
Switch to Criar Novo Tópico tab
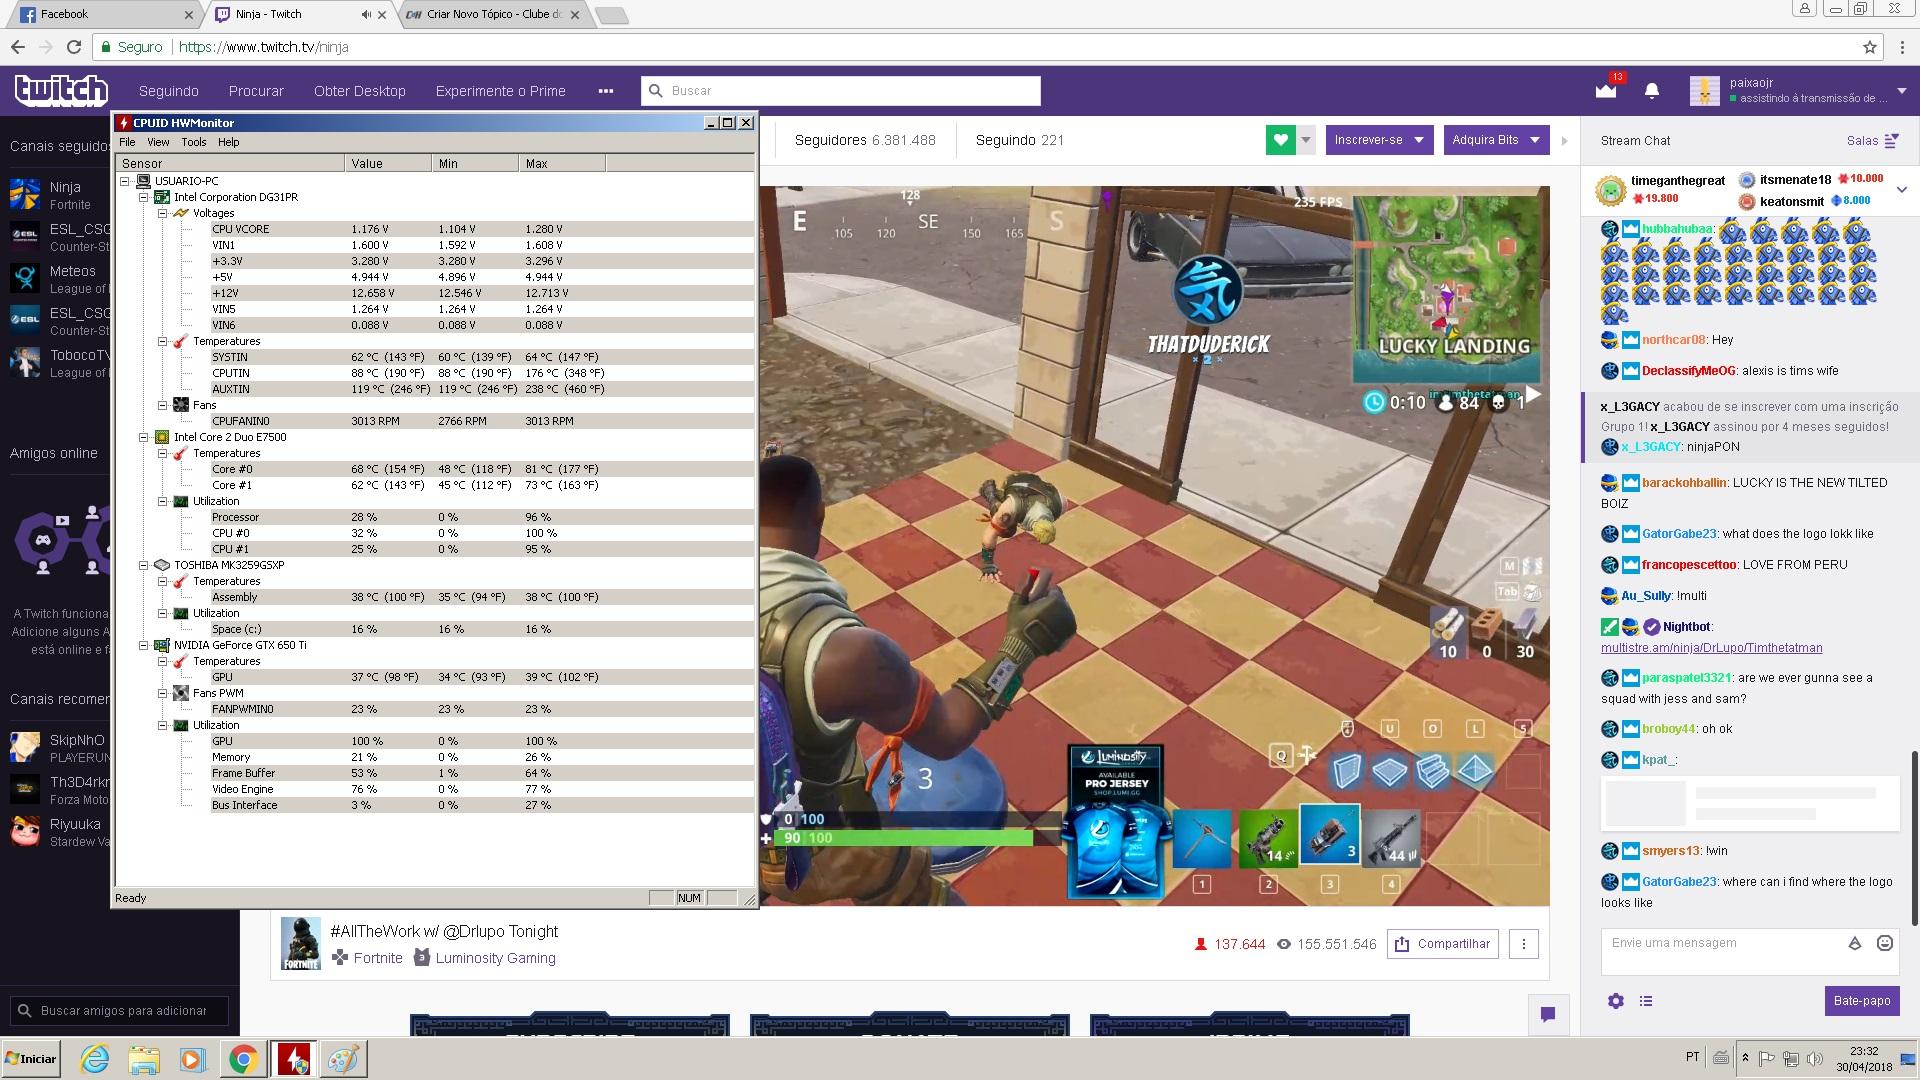click(x=490, y=14)
